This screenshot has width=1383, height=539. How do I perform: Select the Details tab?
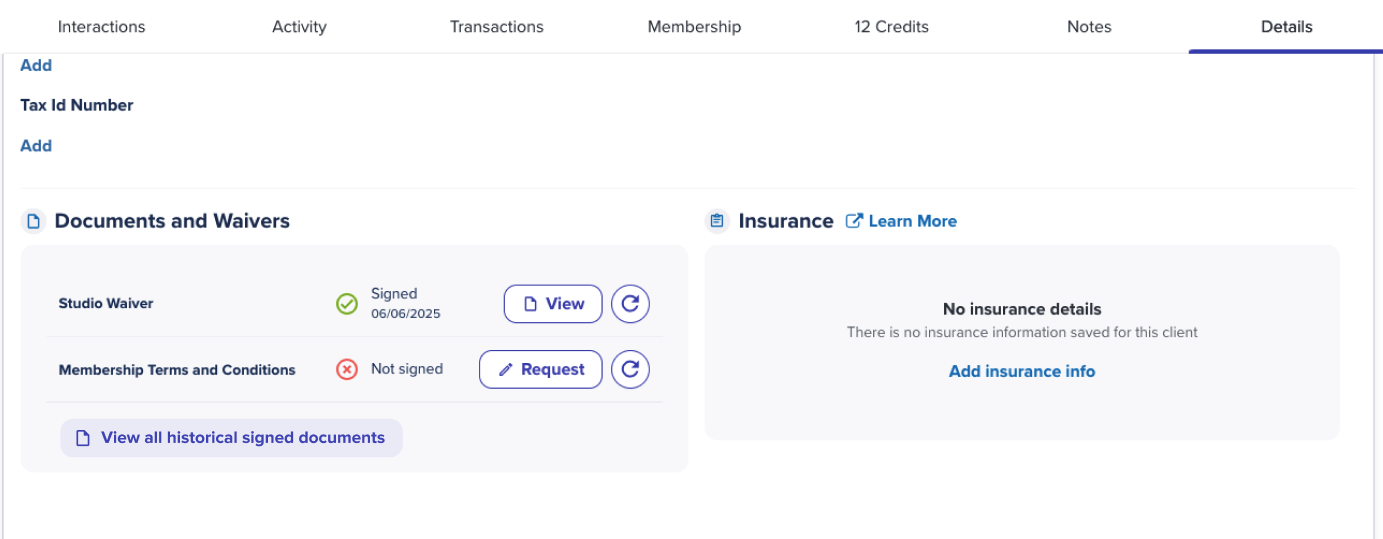(1286, 27)
